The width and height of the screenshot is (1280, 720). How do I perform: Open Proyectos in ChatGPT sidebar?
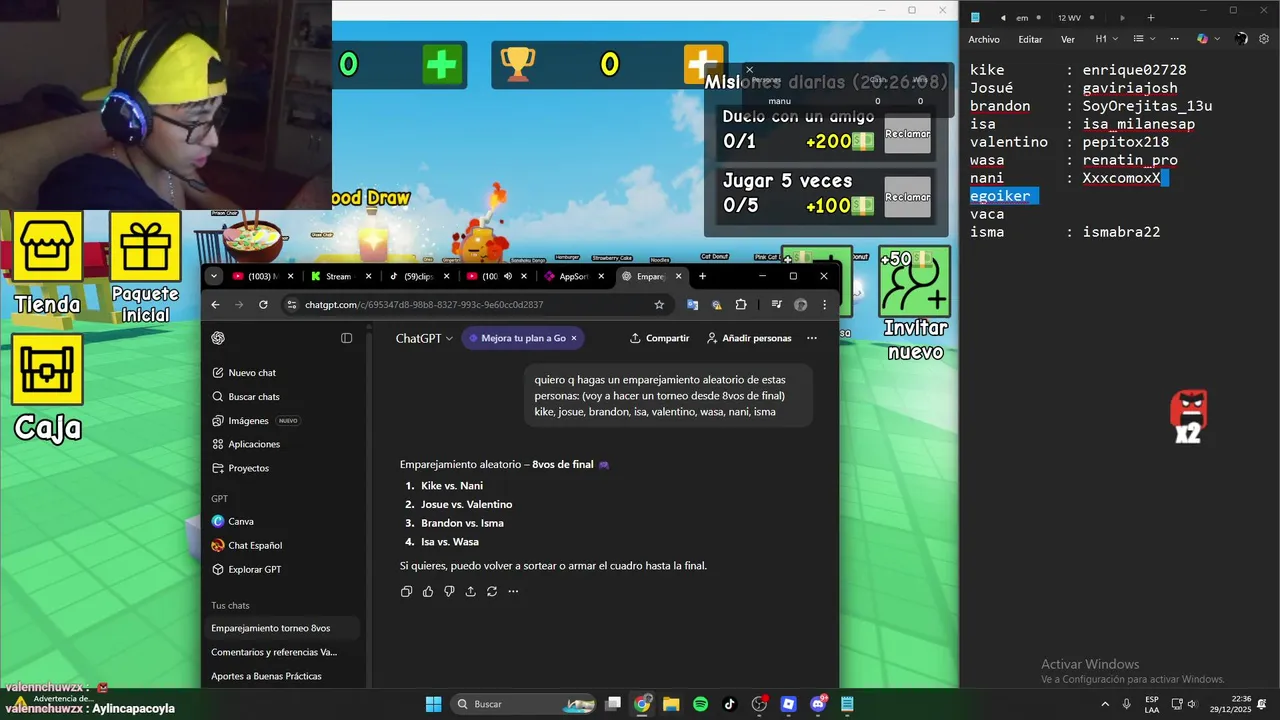coord(248,468)
